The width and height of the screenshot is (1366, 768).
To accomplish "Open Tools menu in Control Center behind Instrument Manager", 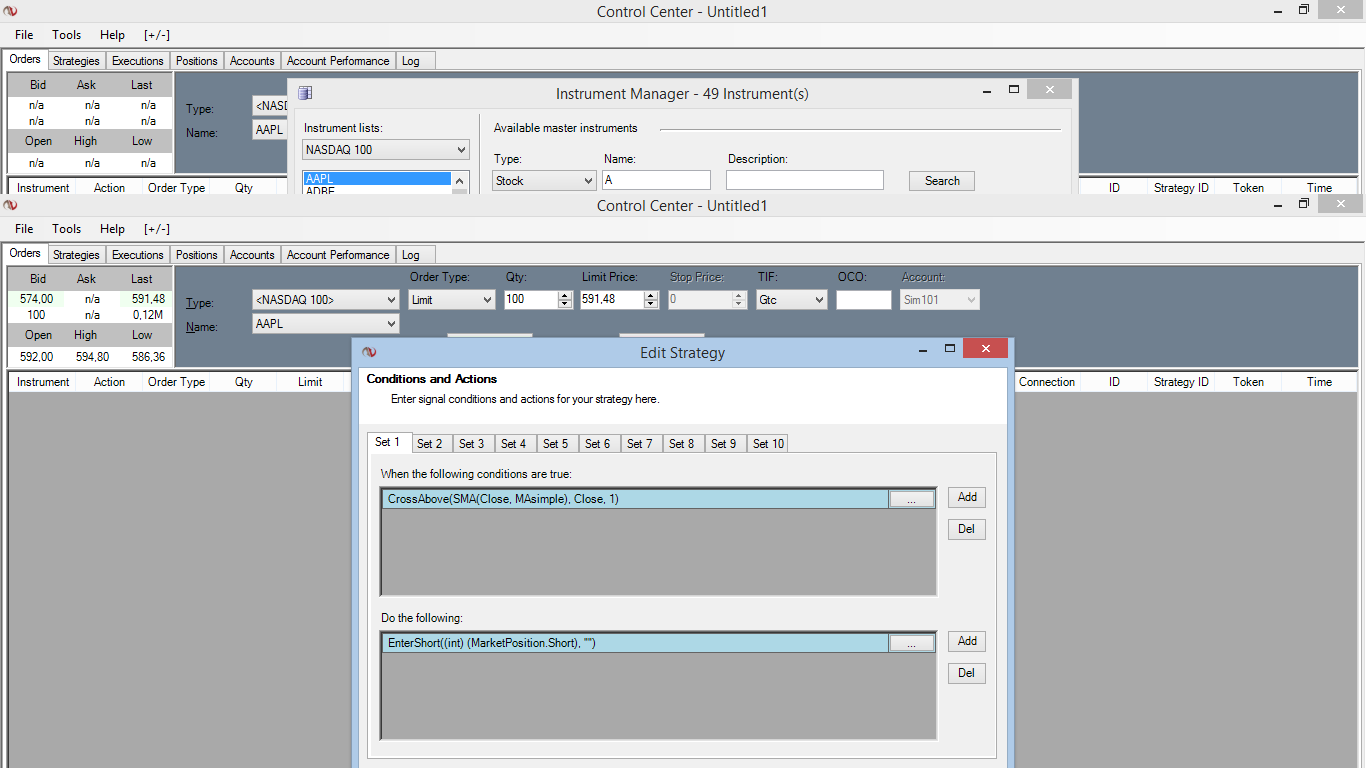I will [67, 35].
